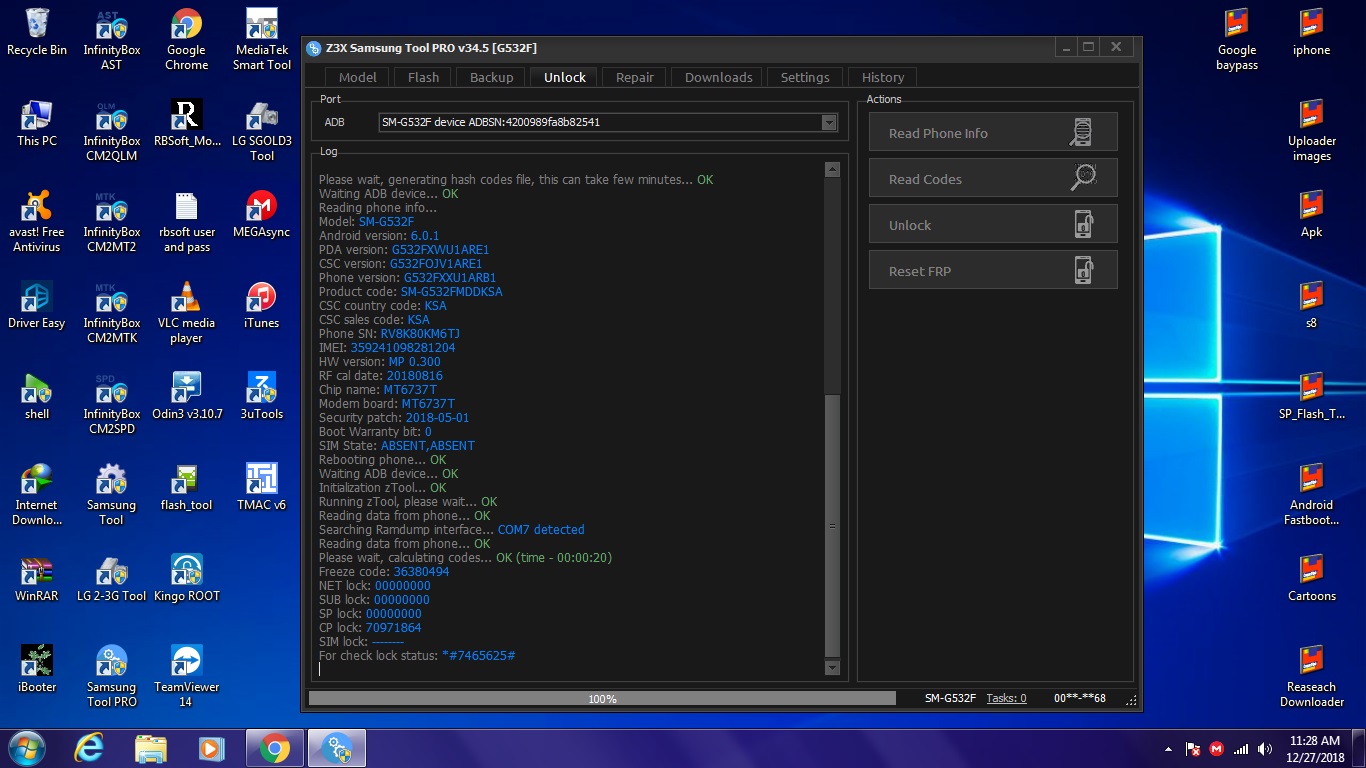
Task: Click the log scrollbar up arrow
Action: tap(832, 170)
